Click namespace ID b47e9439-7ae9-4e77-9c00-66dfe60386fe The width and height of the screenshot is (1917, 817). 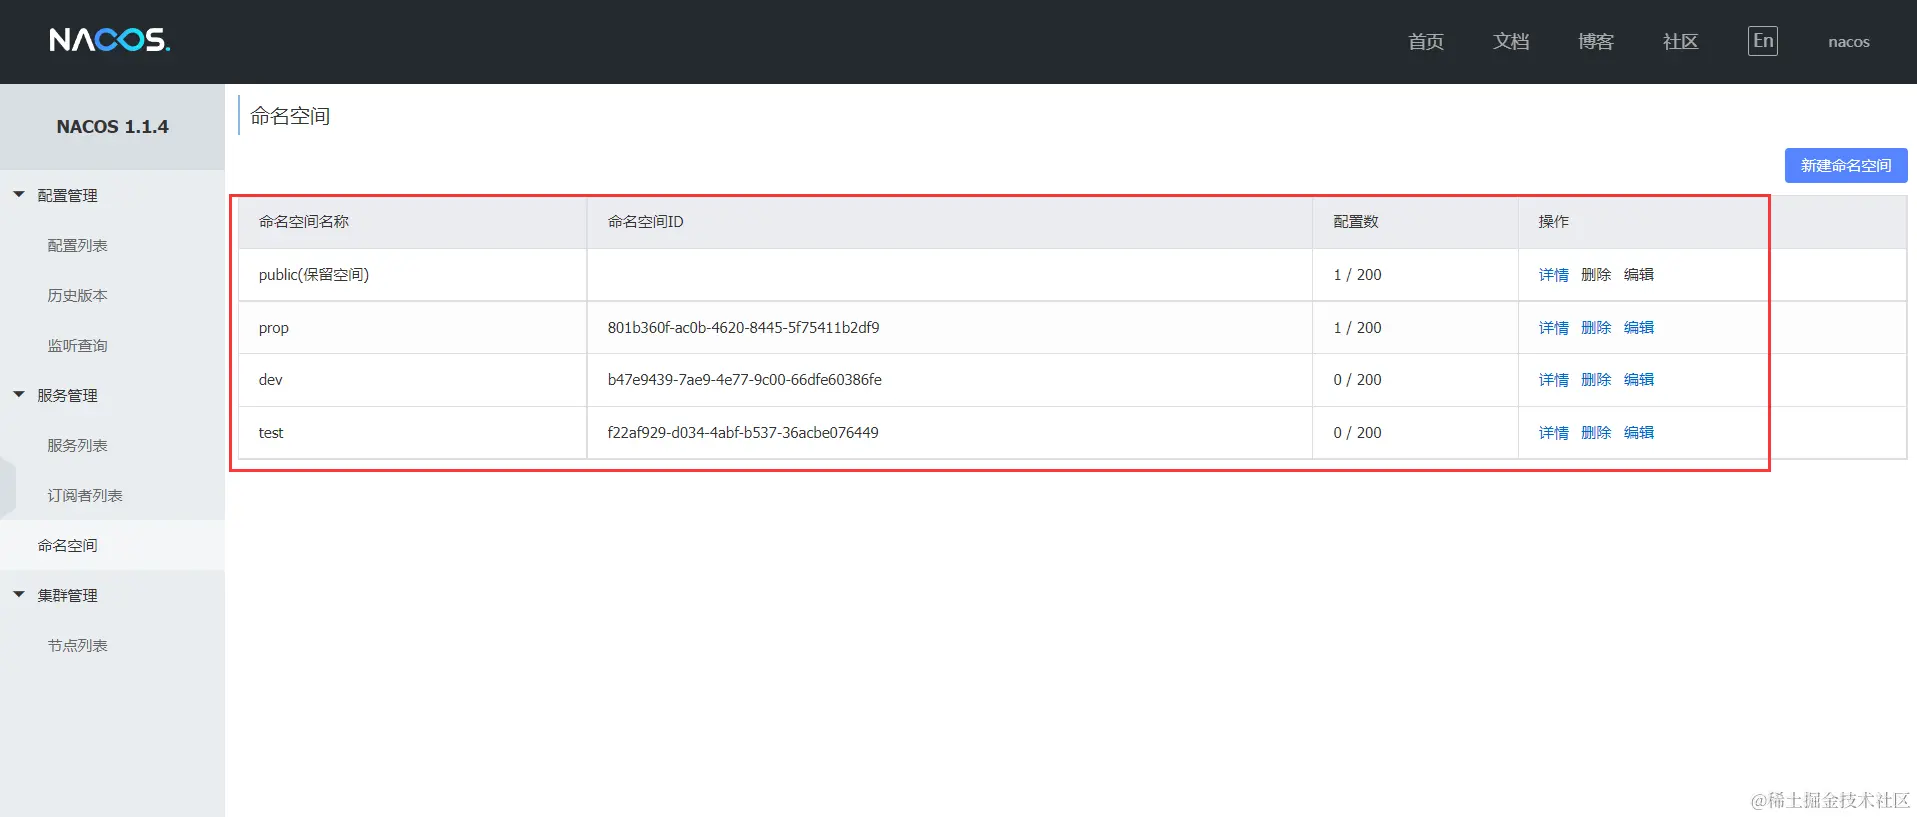pos(744,380)
